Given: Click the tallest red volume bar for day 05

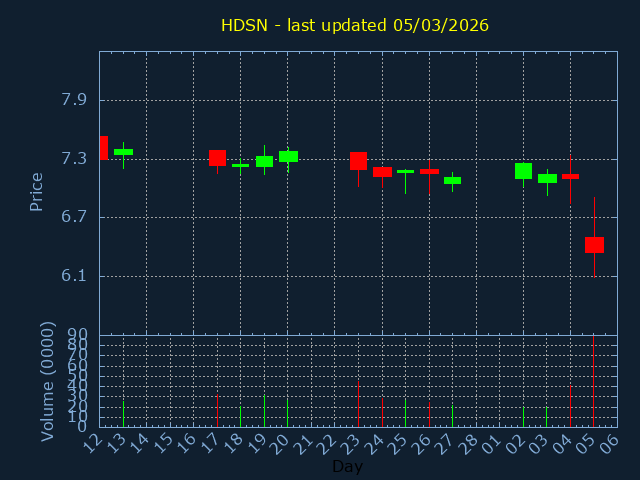Looking at the screenshot, I should tap(593, 381).
